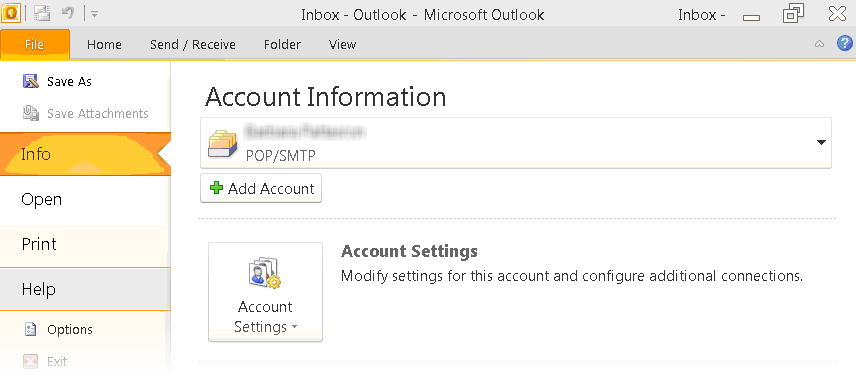Select the Info section
The width and height of the screenshot is (856, 376).
coord(85,154)
